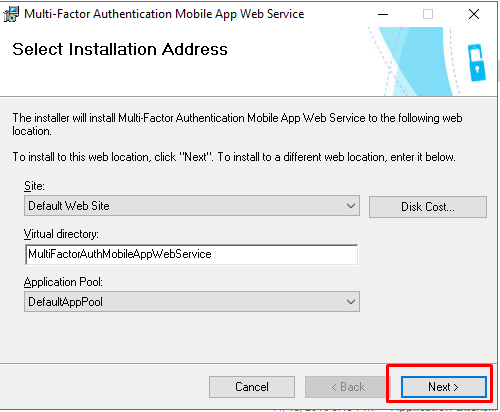Click the greyed-out maximize button
This screenshot has height=412, width=500.
(428, 14)
